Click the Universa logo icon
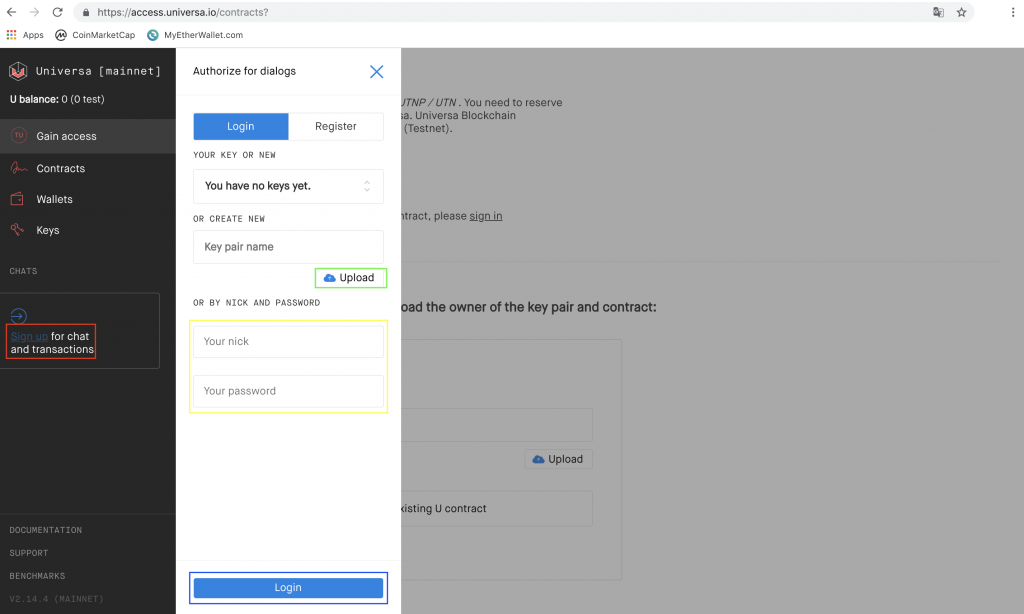 click(x=18, y=71)
